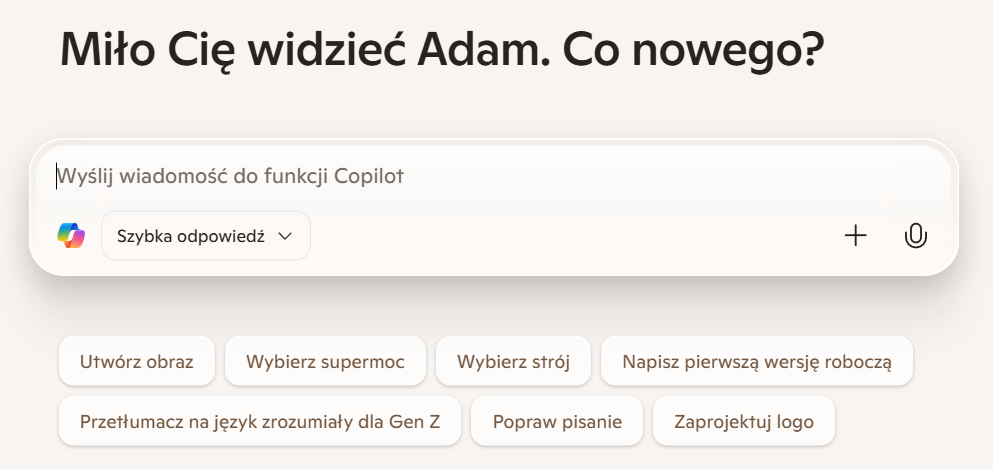993x469 pixels.
Task: Click the chevron beside Szybka odpowiedź
Action: point(285,236)
